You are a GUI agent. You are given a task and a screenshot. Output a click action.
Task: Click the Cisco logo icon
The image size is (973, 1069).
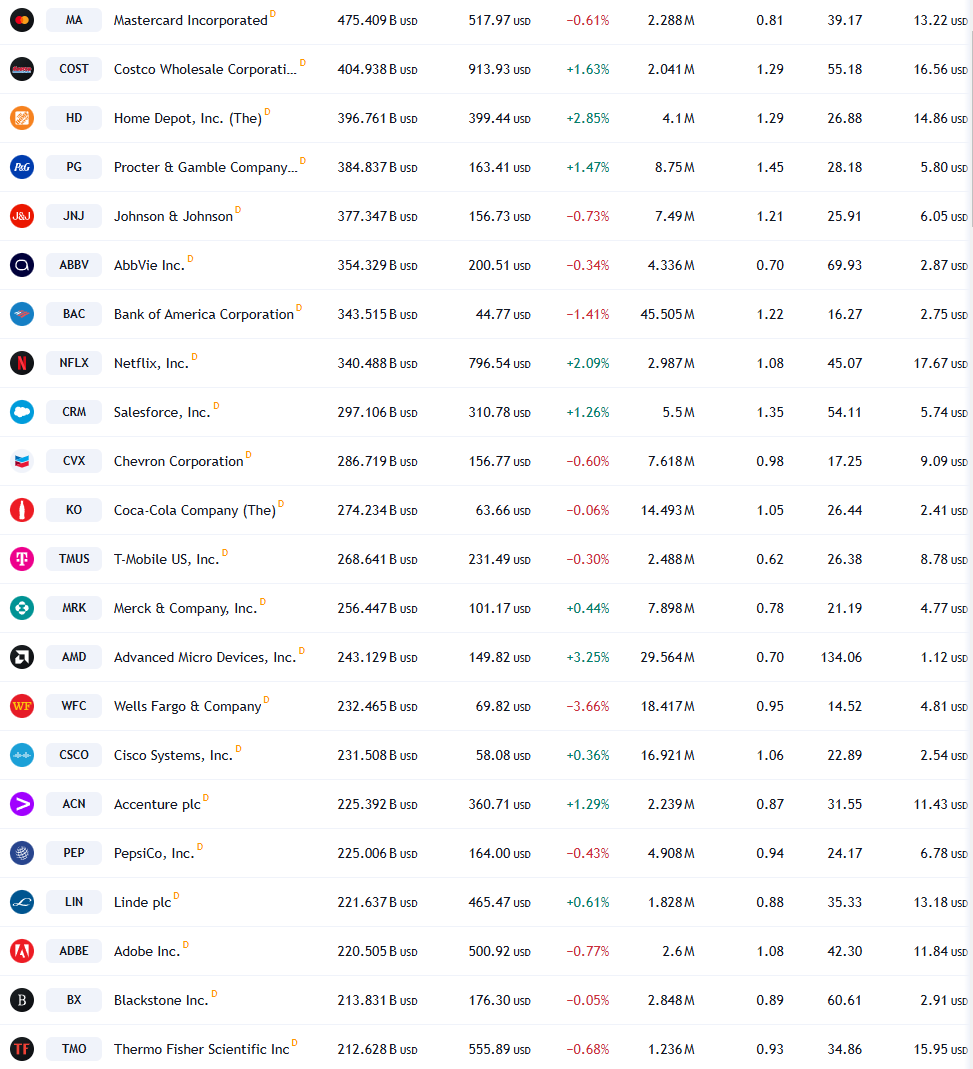click(x=22, y=755)
